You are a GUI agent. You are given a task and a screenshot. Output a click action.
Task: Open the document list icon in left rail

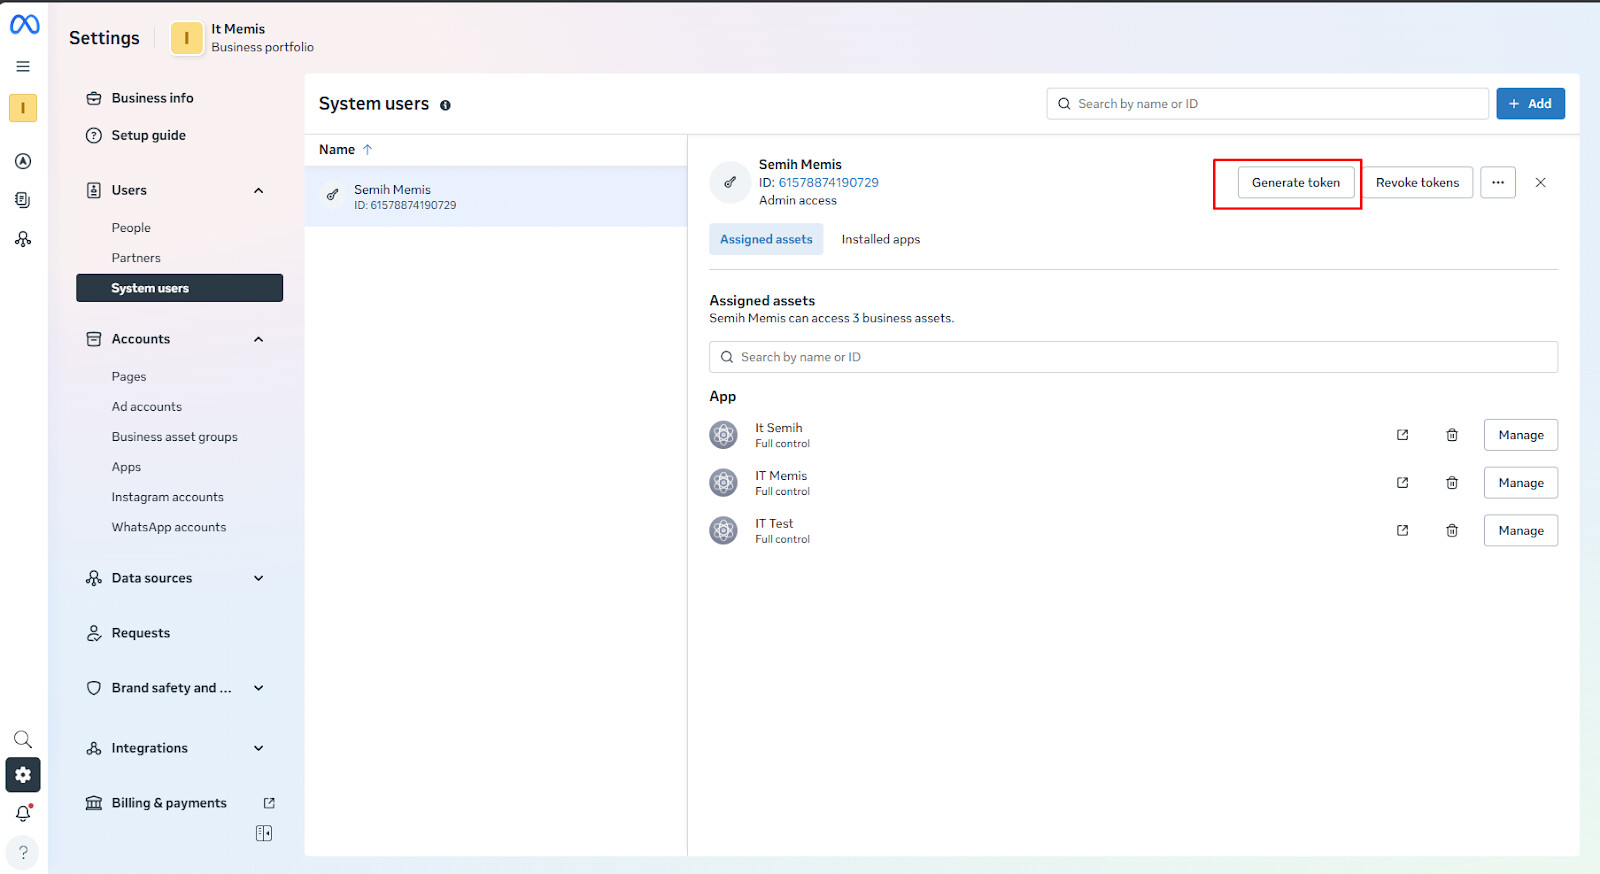23,200
